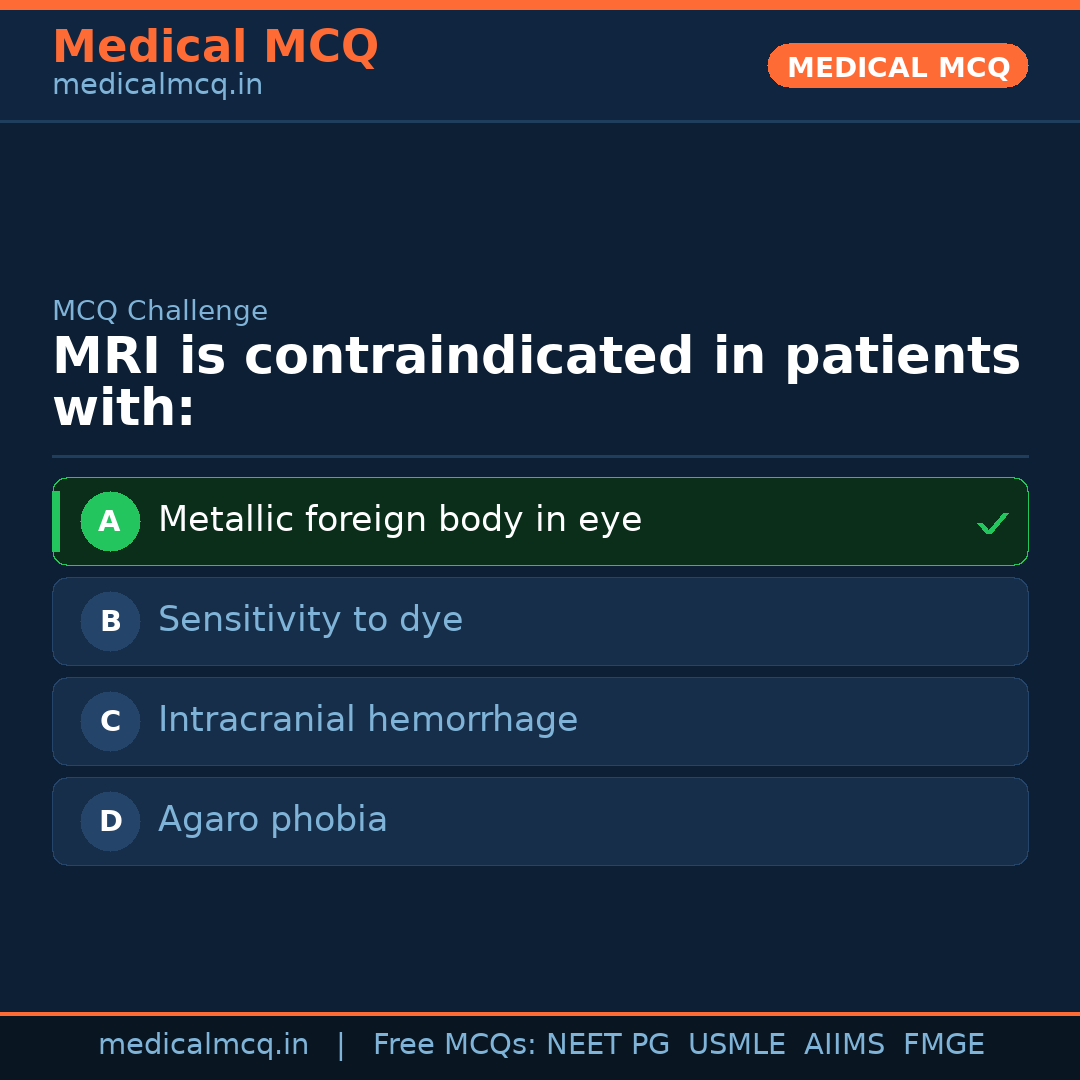The width and height of the screenshot is (1080, 1080).
Task: Select the 'Agaro phobia' option
Action: [273, 820]
